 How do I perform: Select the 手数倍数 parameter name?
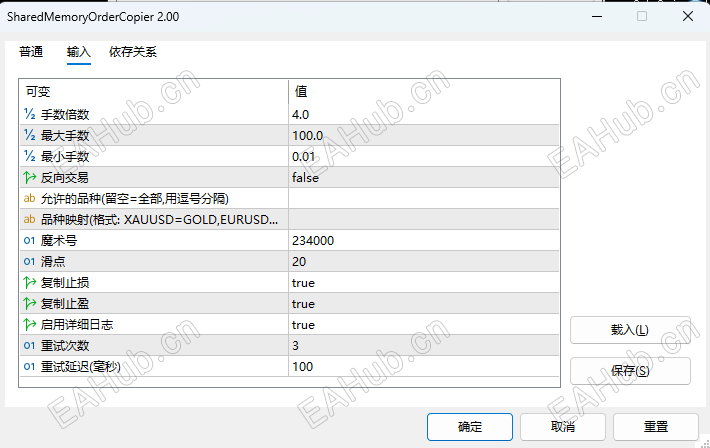(x=65, y=115)
